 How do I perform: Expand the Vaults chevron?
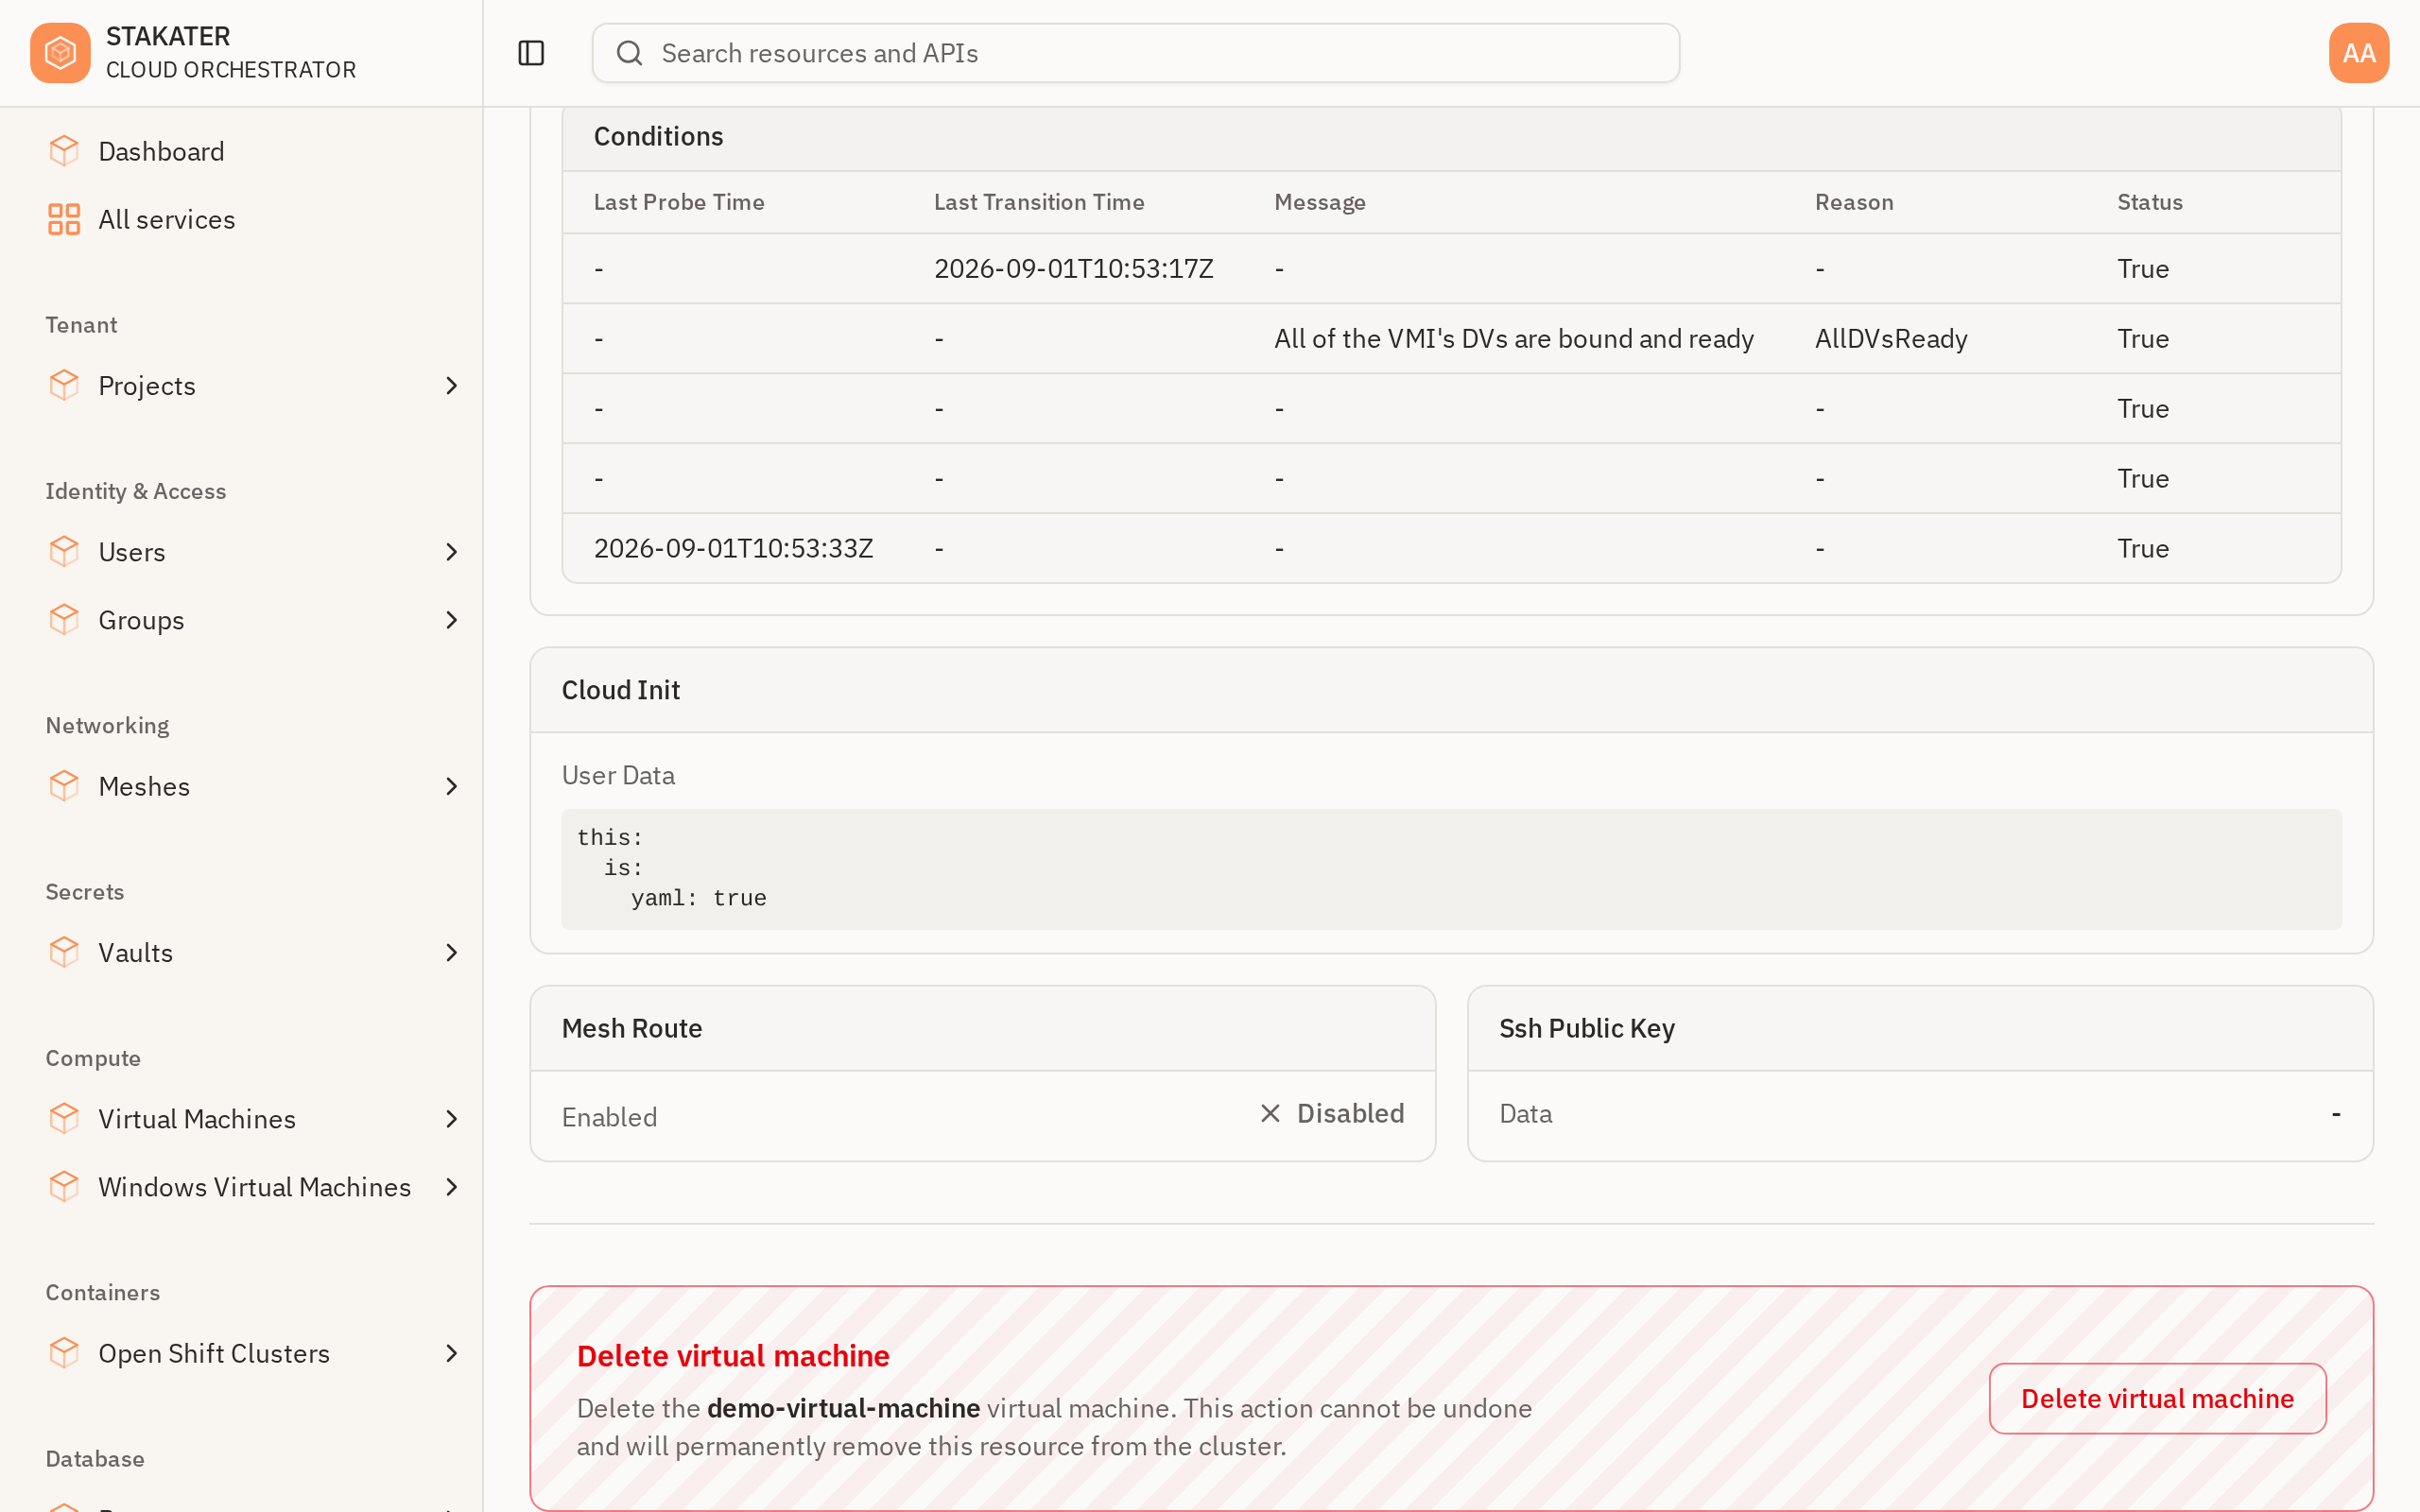coord(451,951)
